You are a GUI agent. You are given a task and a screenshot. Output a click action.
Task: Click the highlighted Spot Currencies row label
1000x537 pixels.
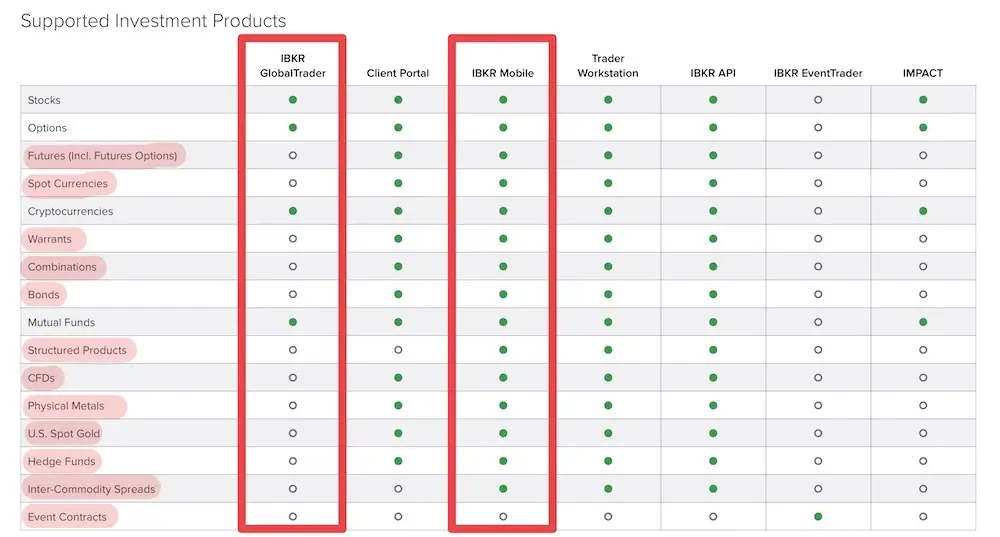pyautogui.click(x=68, y=184)
